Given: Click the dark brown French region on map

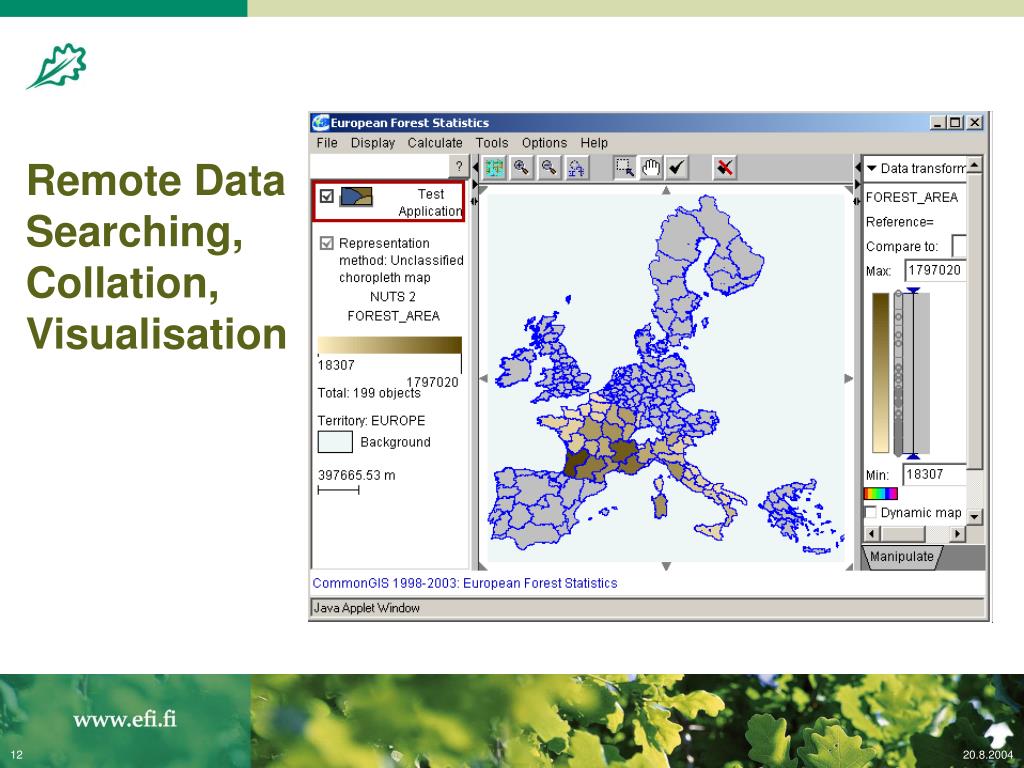Looking at the screenshot, I should pyautogui.click(x=576, y=465).
